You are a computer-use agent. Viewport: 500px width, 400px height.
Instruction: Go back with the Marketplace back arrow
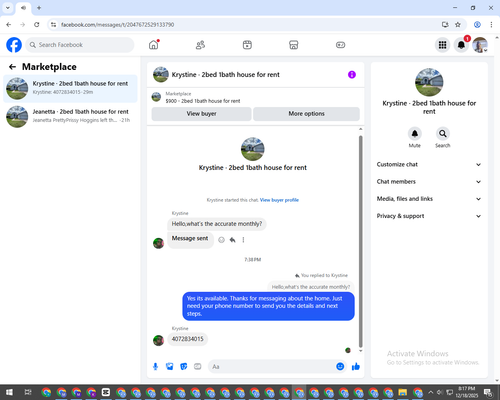(12, 67)
